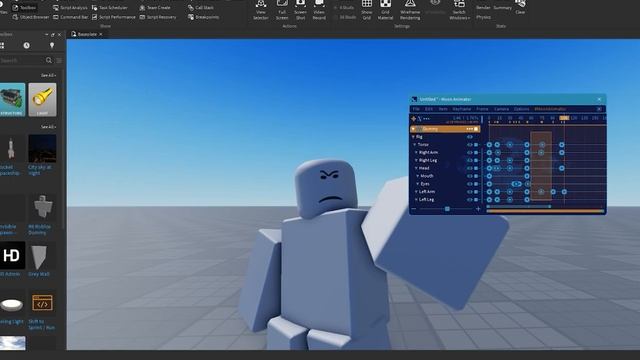640x360 pixels.
Task: Open the File menu in Moon Animator
Action: coord(416,109)
